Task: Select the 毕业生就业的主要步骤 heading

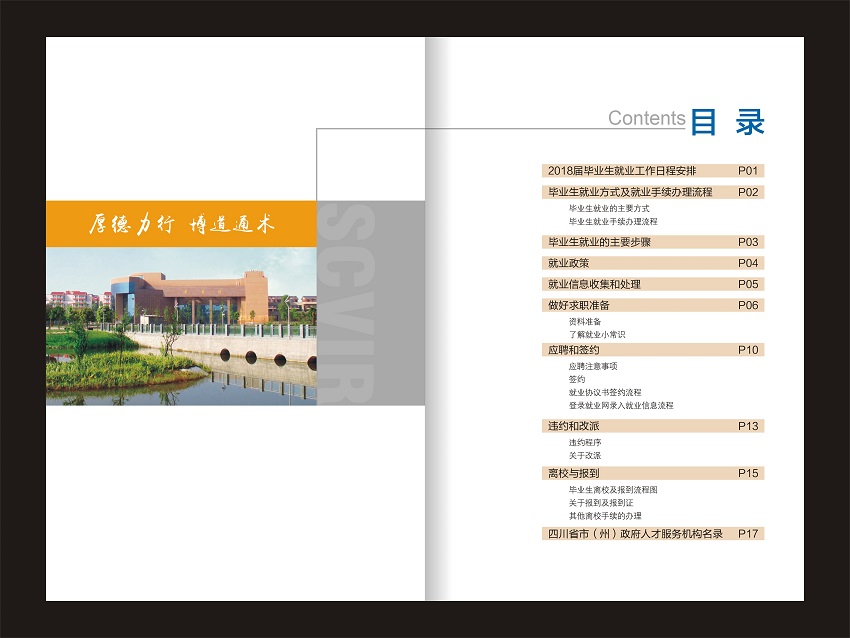Action: click(599, 242)
